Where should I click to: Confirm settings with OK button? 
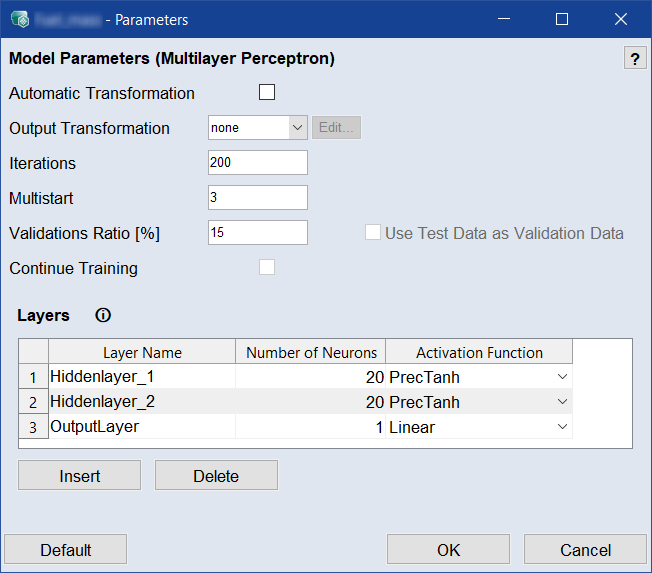coord(448,550)
